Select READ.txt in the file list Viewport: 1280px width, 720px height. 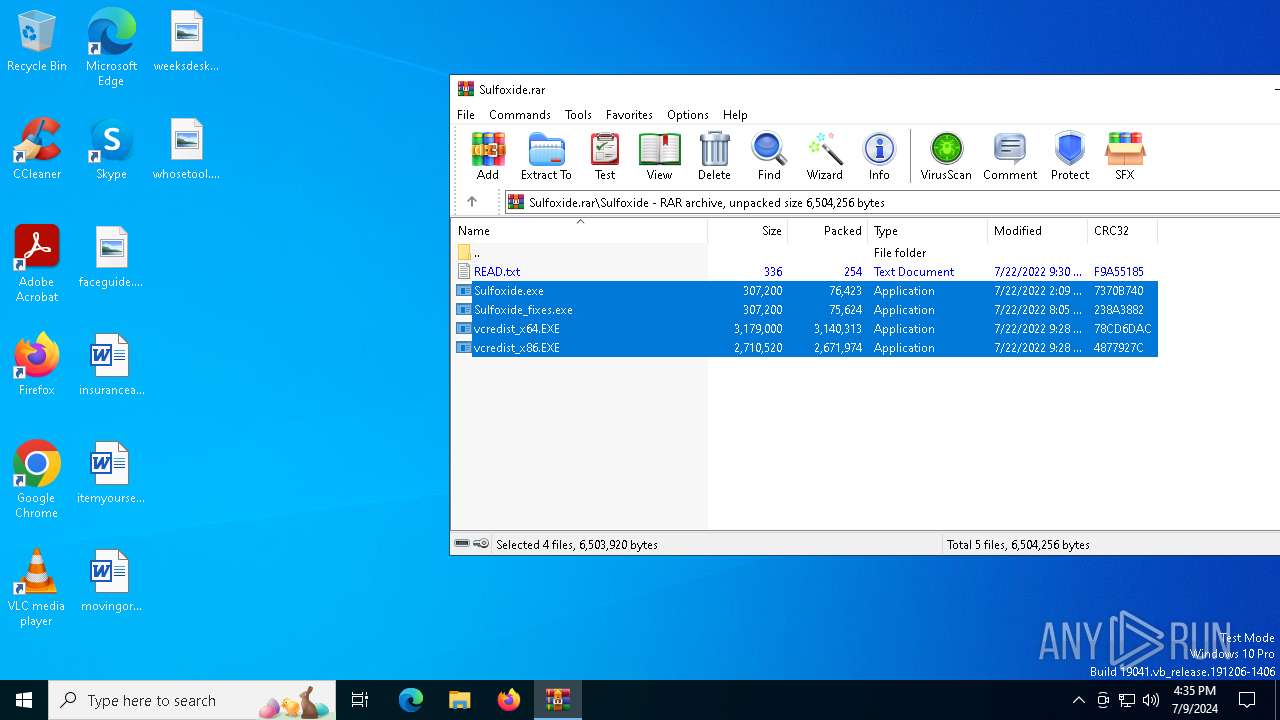tap(805, 272)
